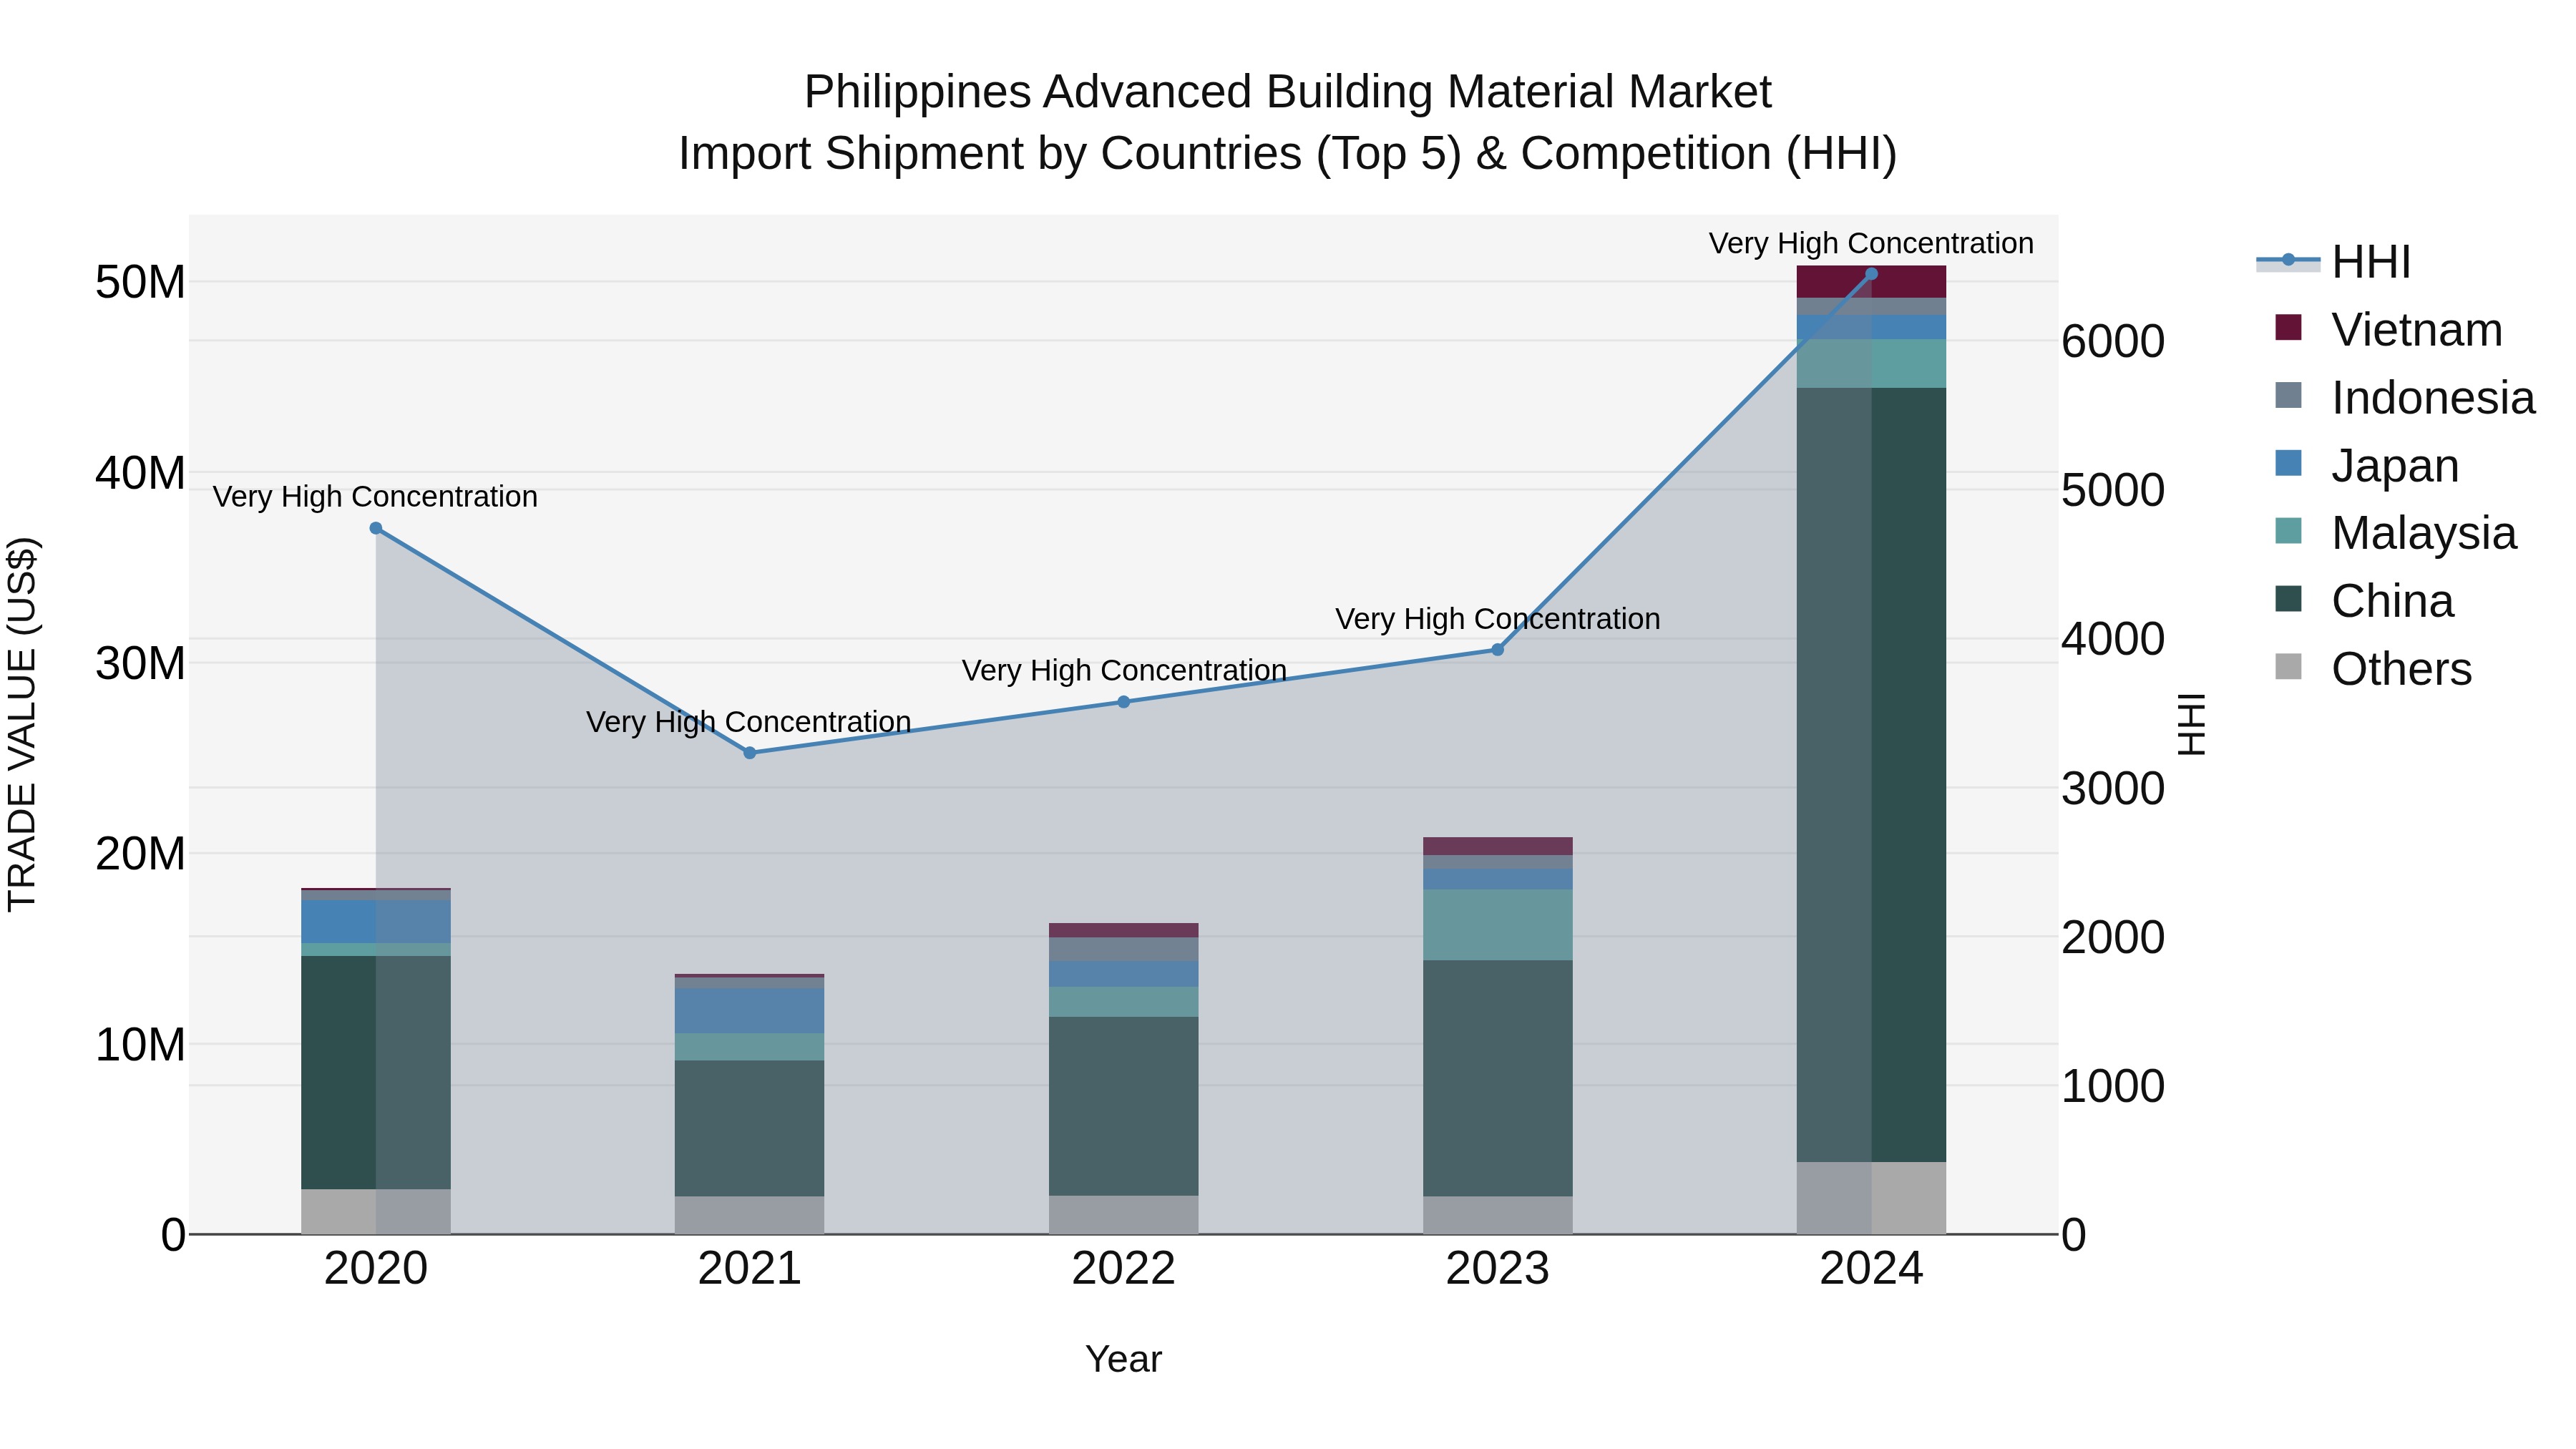Click the Japan segment of 2021 bar

pos(750,1011)
